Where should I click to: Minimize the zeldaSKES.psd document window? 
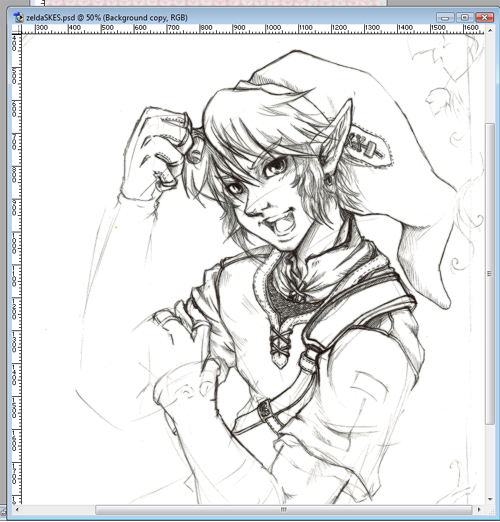click(x=445, y=17)
